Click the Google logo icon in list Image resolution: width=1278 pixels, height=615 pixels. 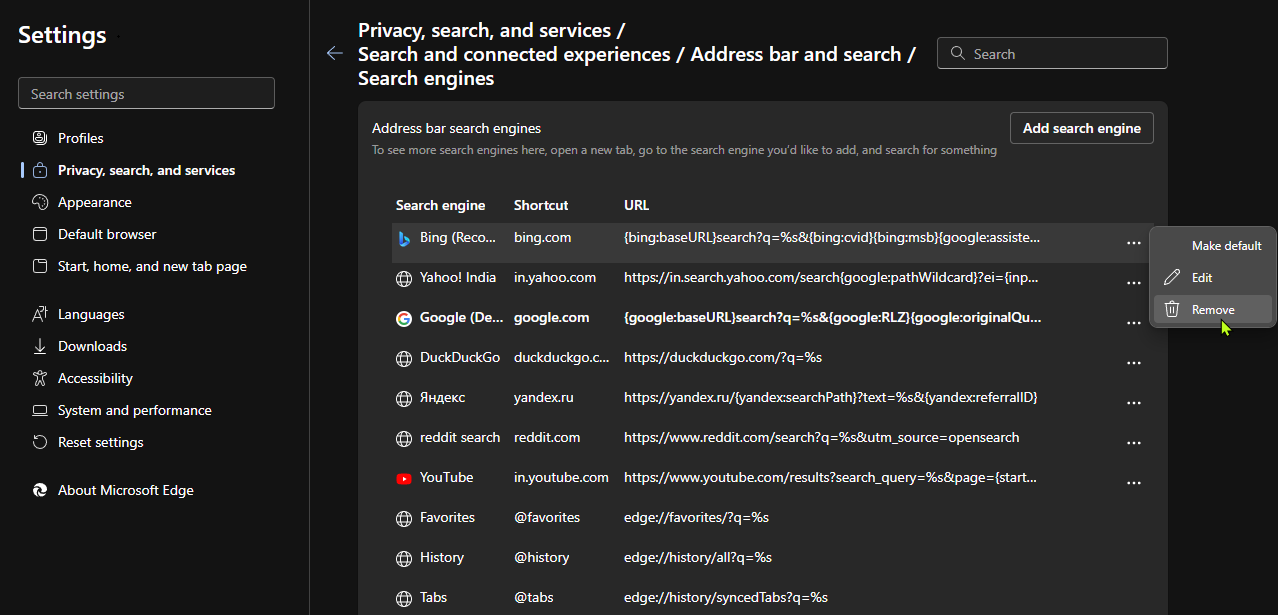pos(404,318)
